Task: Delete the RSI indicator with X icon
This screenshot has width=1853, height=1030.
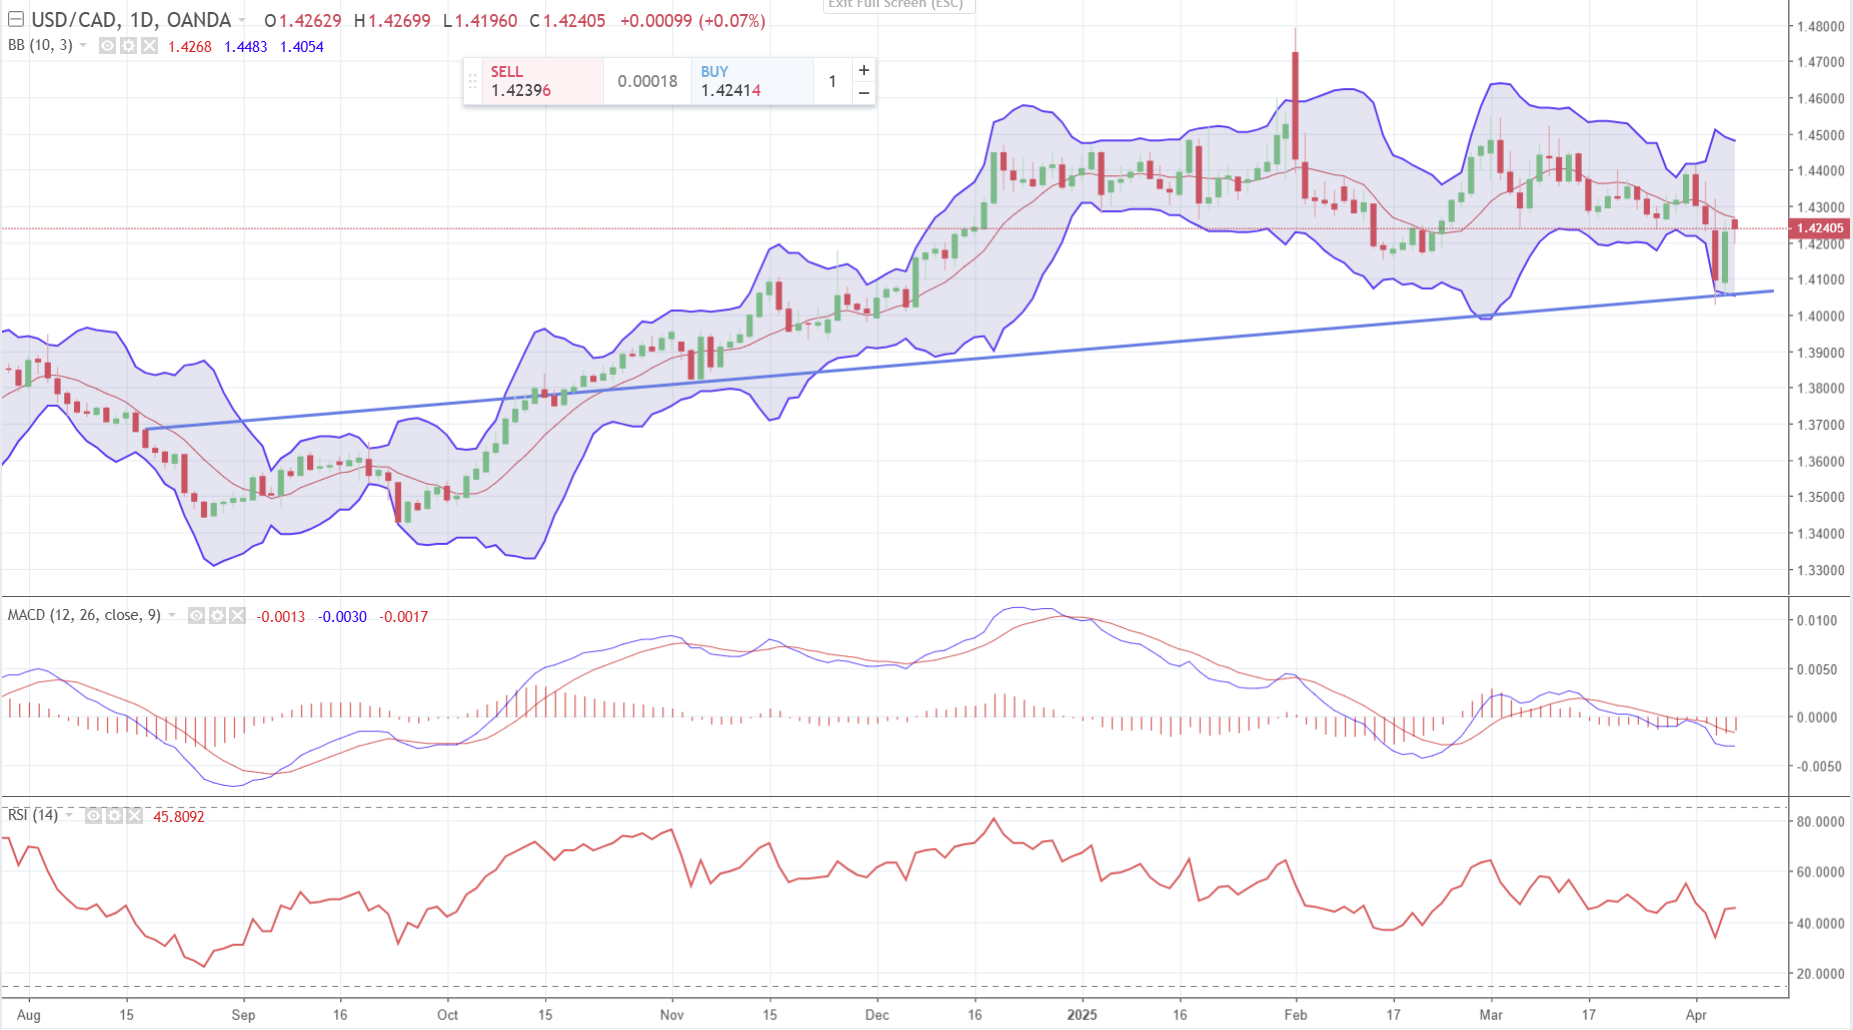Action: coord(134,816)
